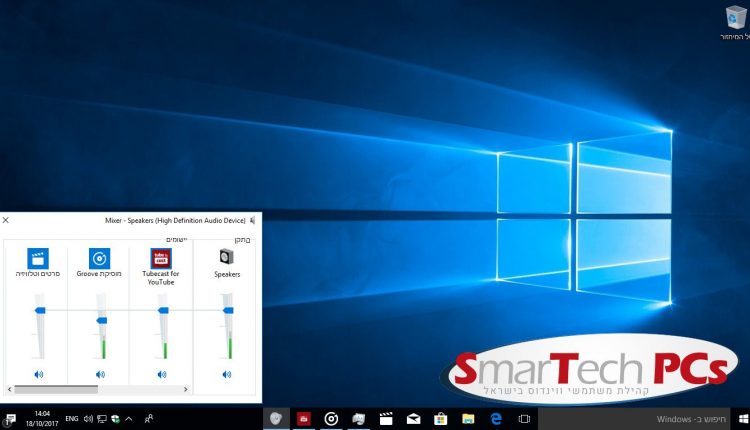750x430 pixels.
Task: Switch to Groove Music on the taskbar
Action: (x=331, y=419)
